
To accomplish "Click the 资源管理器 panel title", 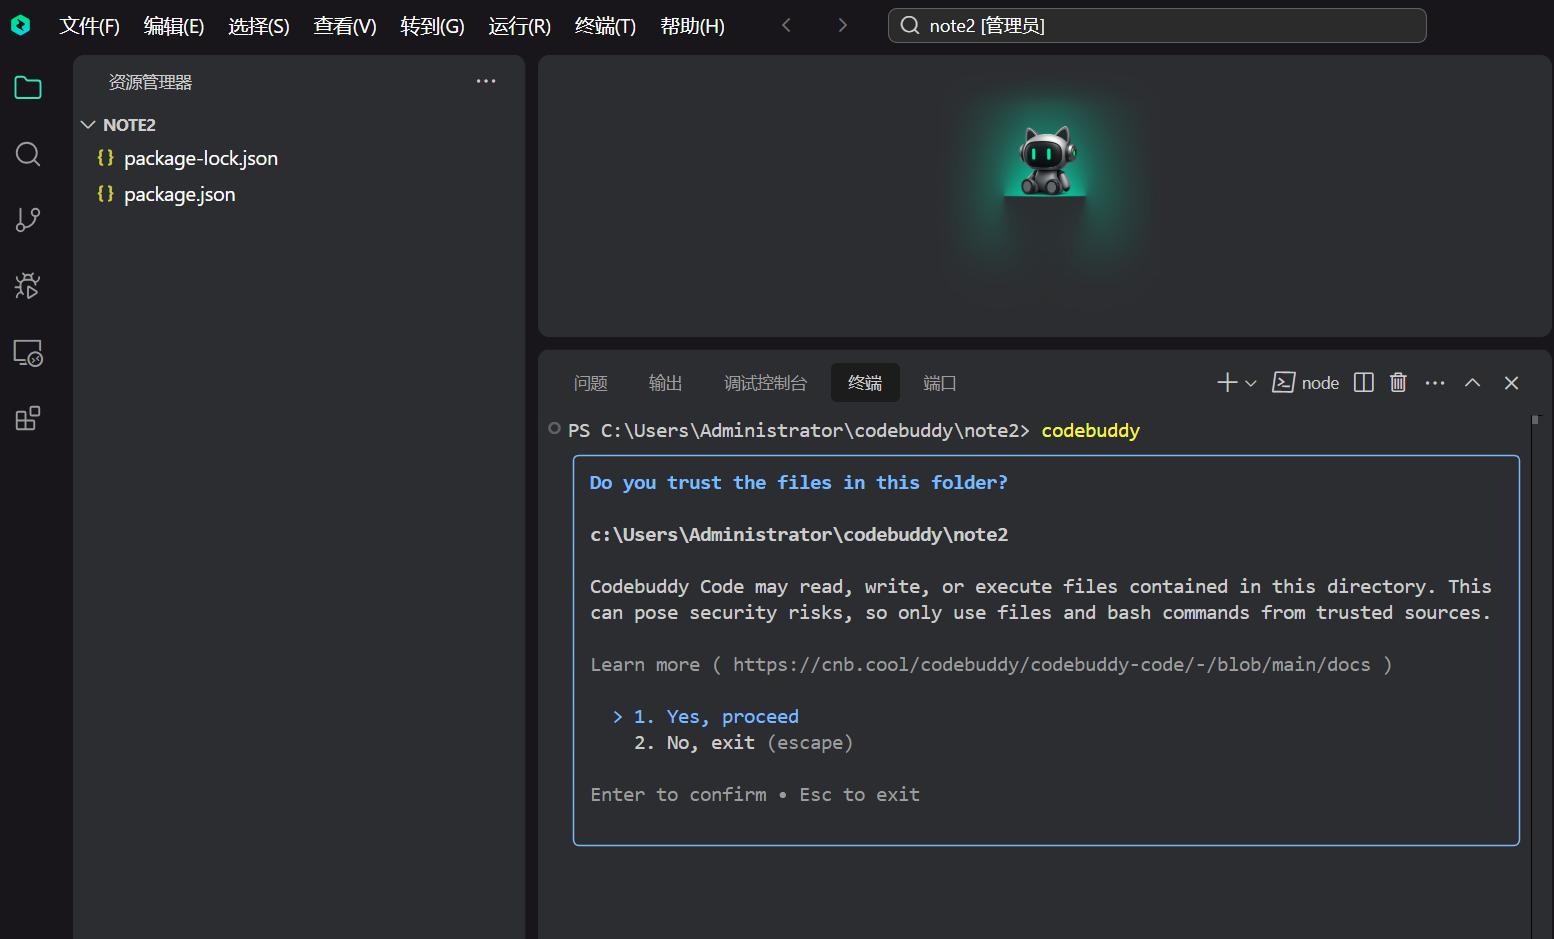I will [x=150, y=82].
